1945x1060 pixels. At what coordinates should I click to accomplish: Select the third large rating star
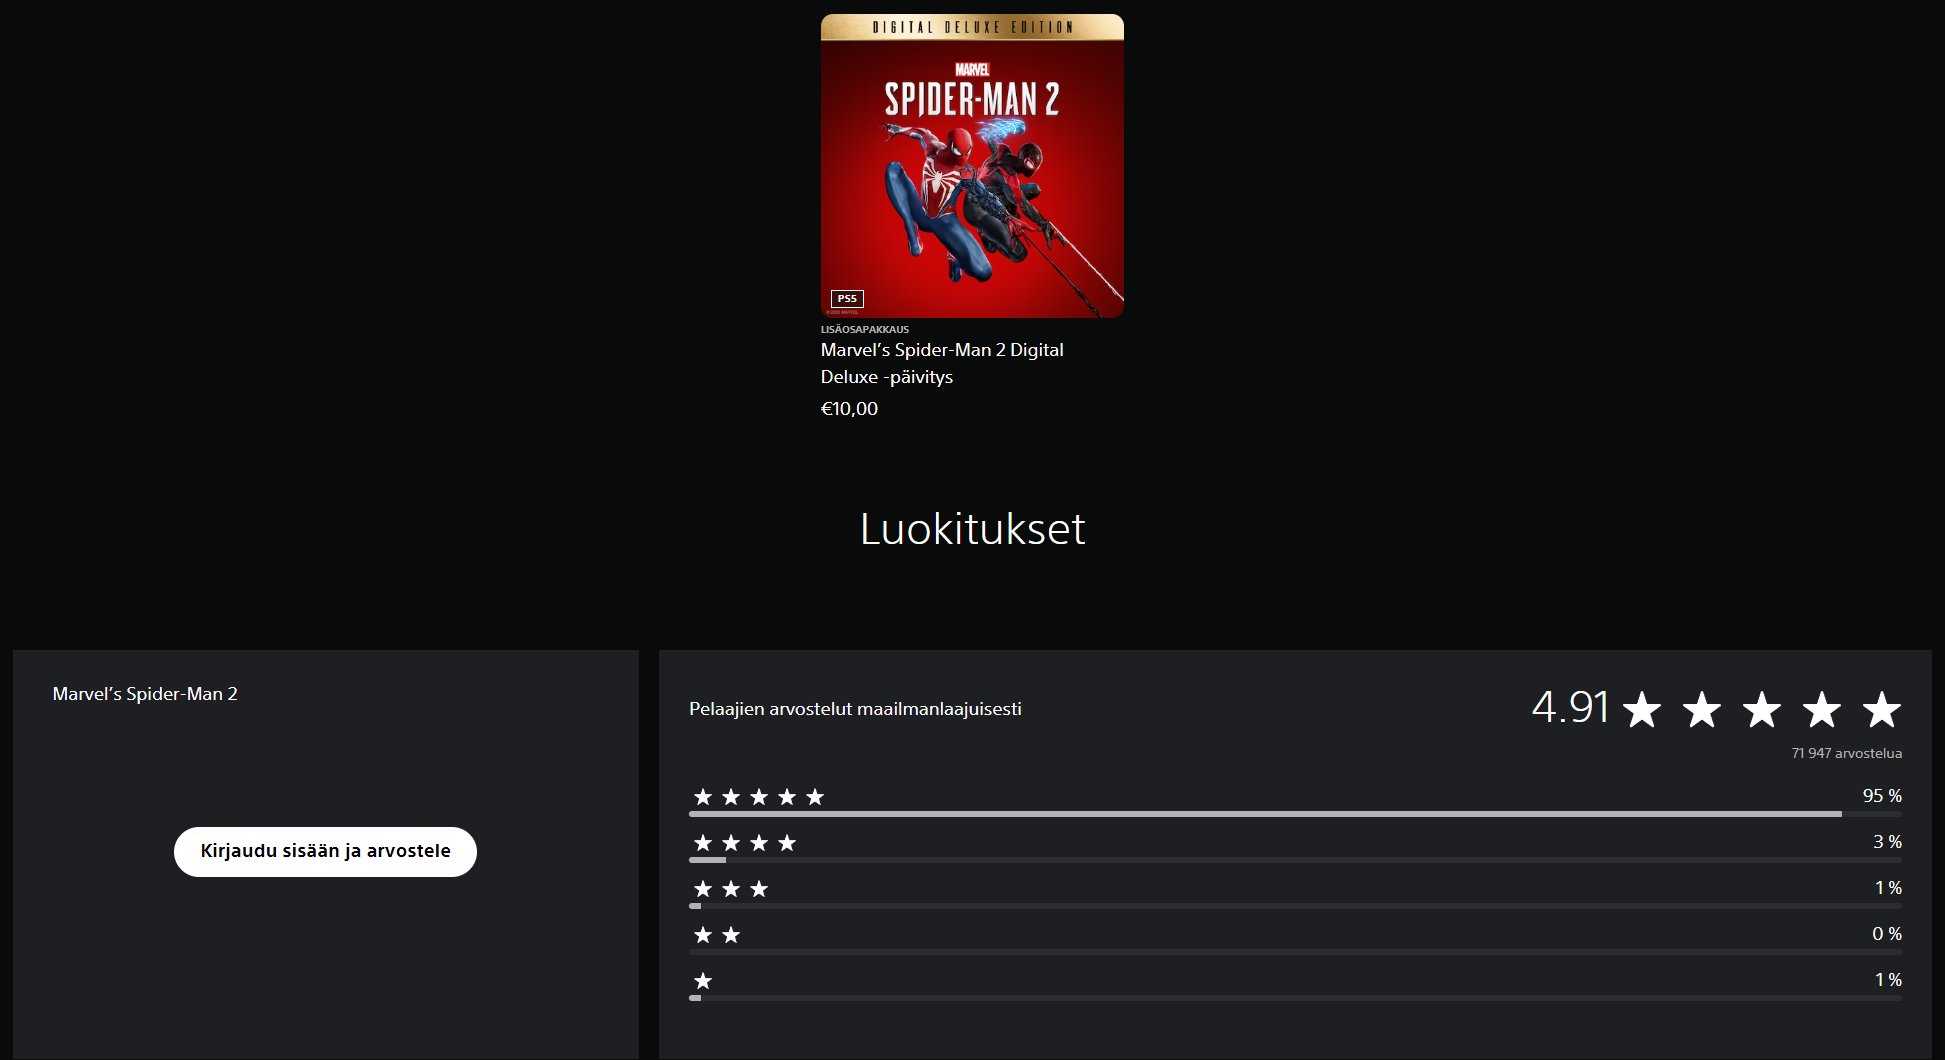point(1761,710)
